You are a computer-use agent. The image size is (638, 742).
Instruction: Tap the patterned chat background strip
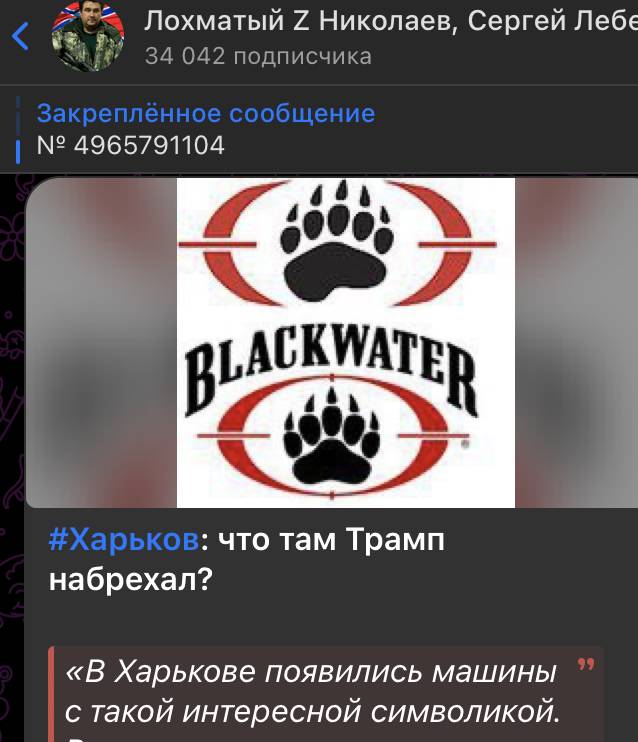[12, 457]
